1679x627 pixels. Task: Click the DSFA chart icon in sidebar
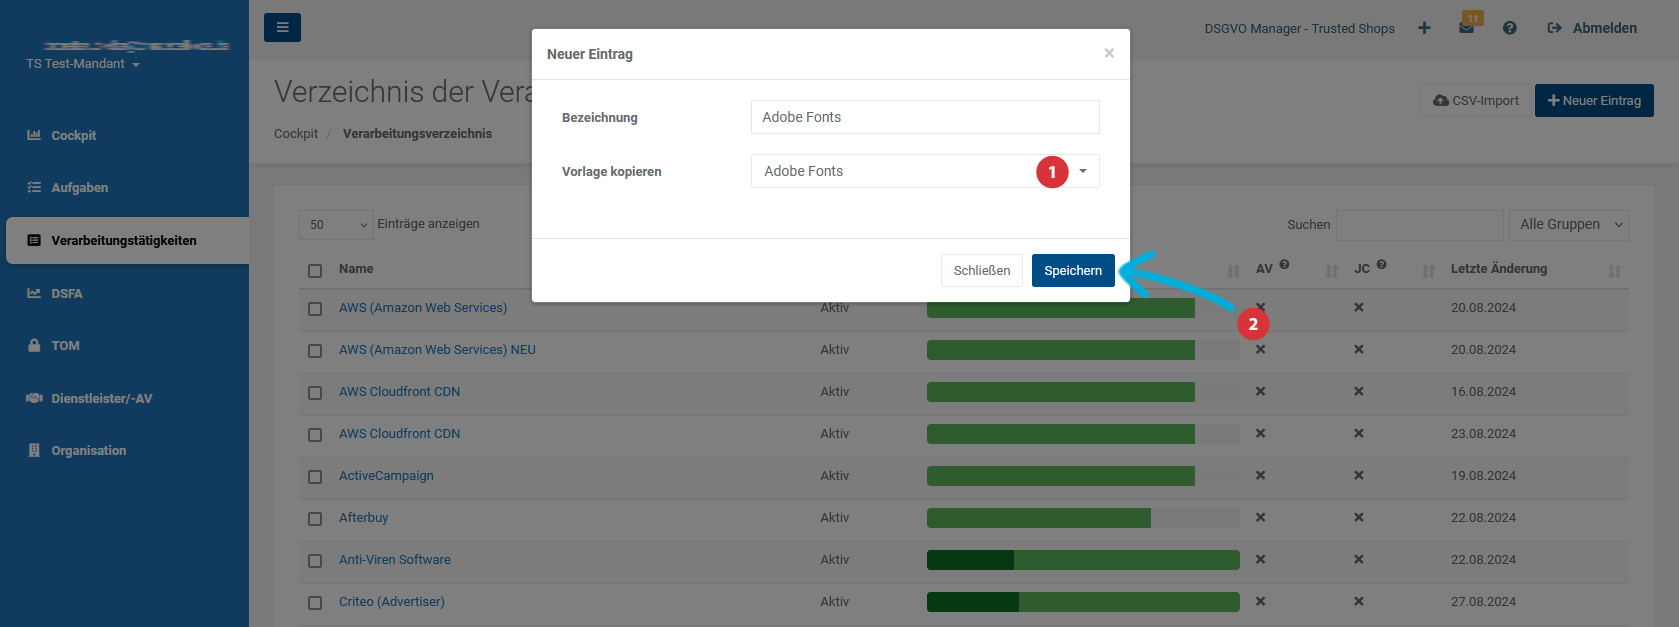tap(34, 293)
